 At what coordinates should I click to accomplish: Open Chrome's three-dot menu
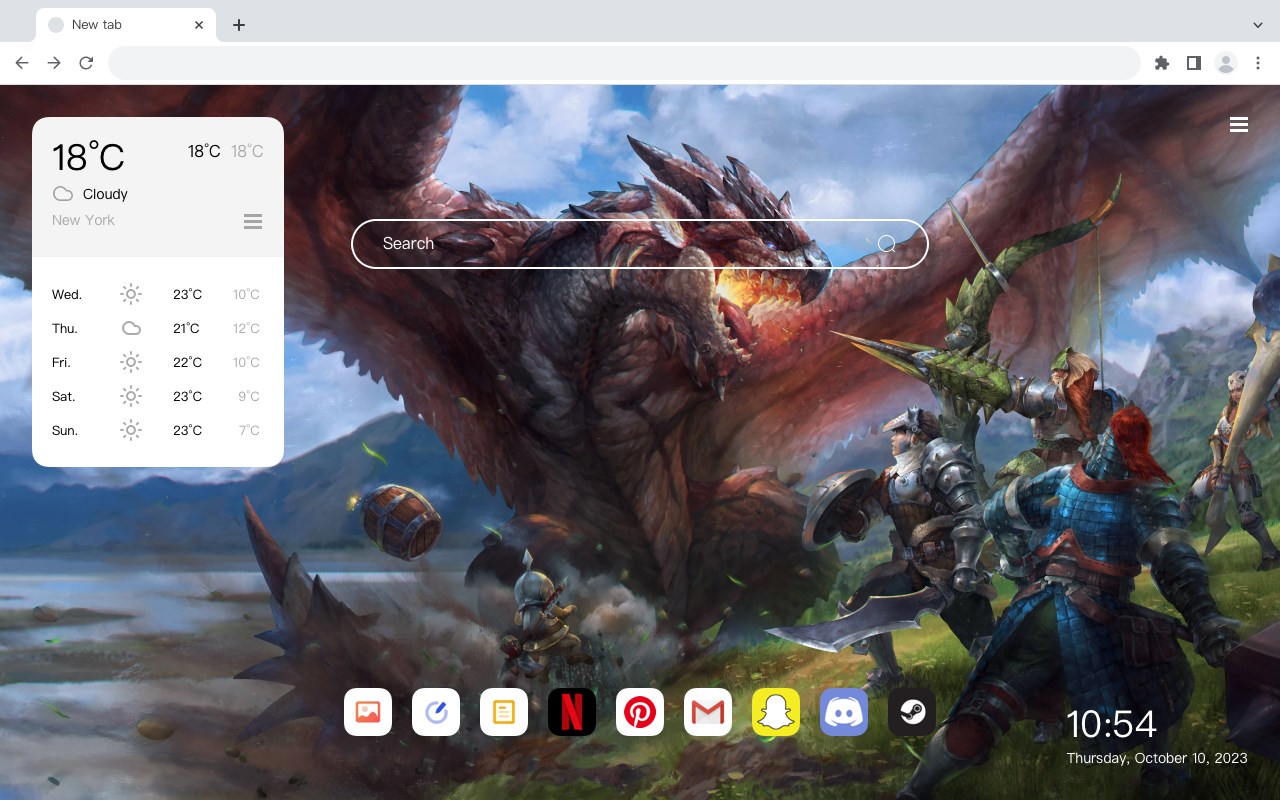tap(1258, 63)
